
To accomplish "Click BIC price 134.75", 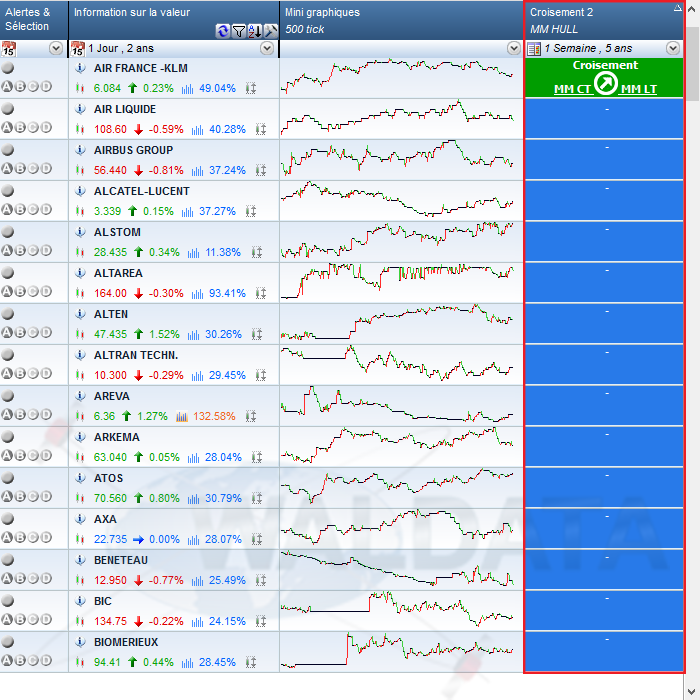I will click(x=110, y=621).
